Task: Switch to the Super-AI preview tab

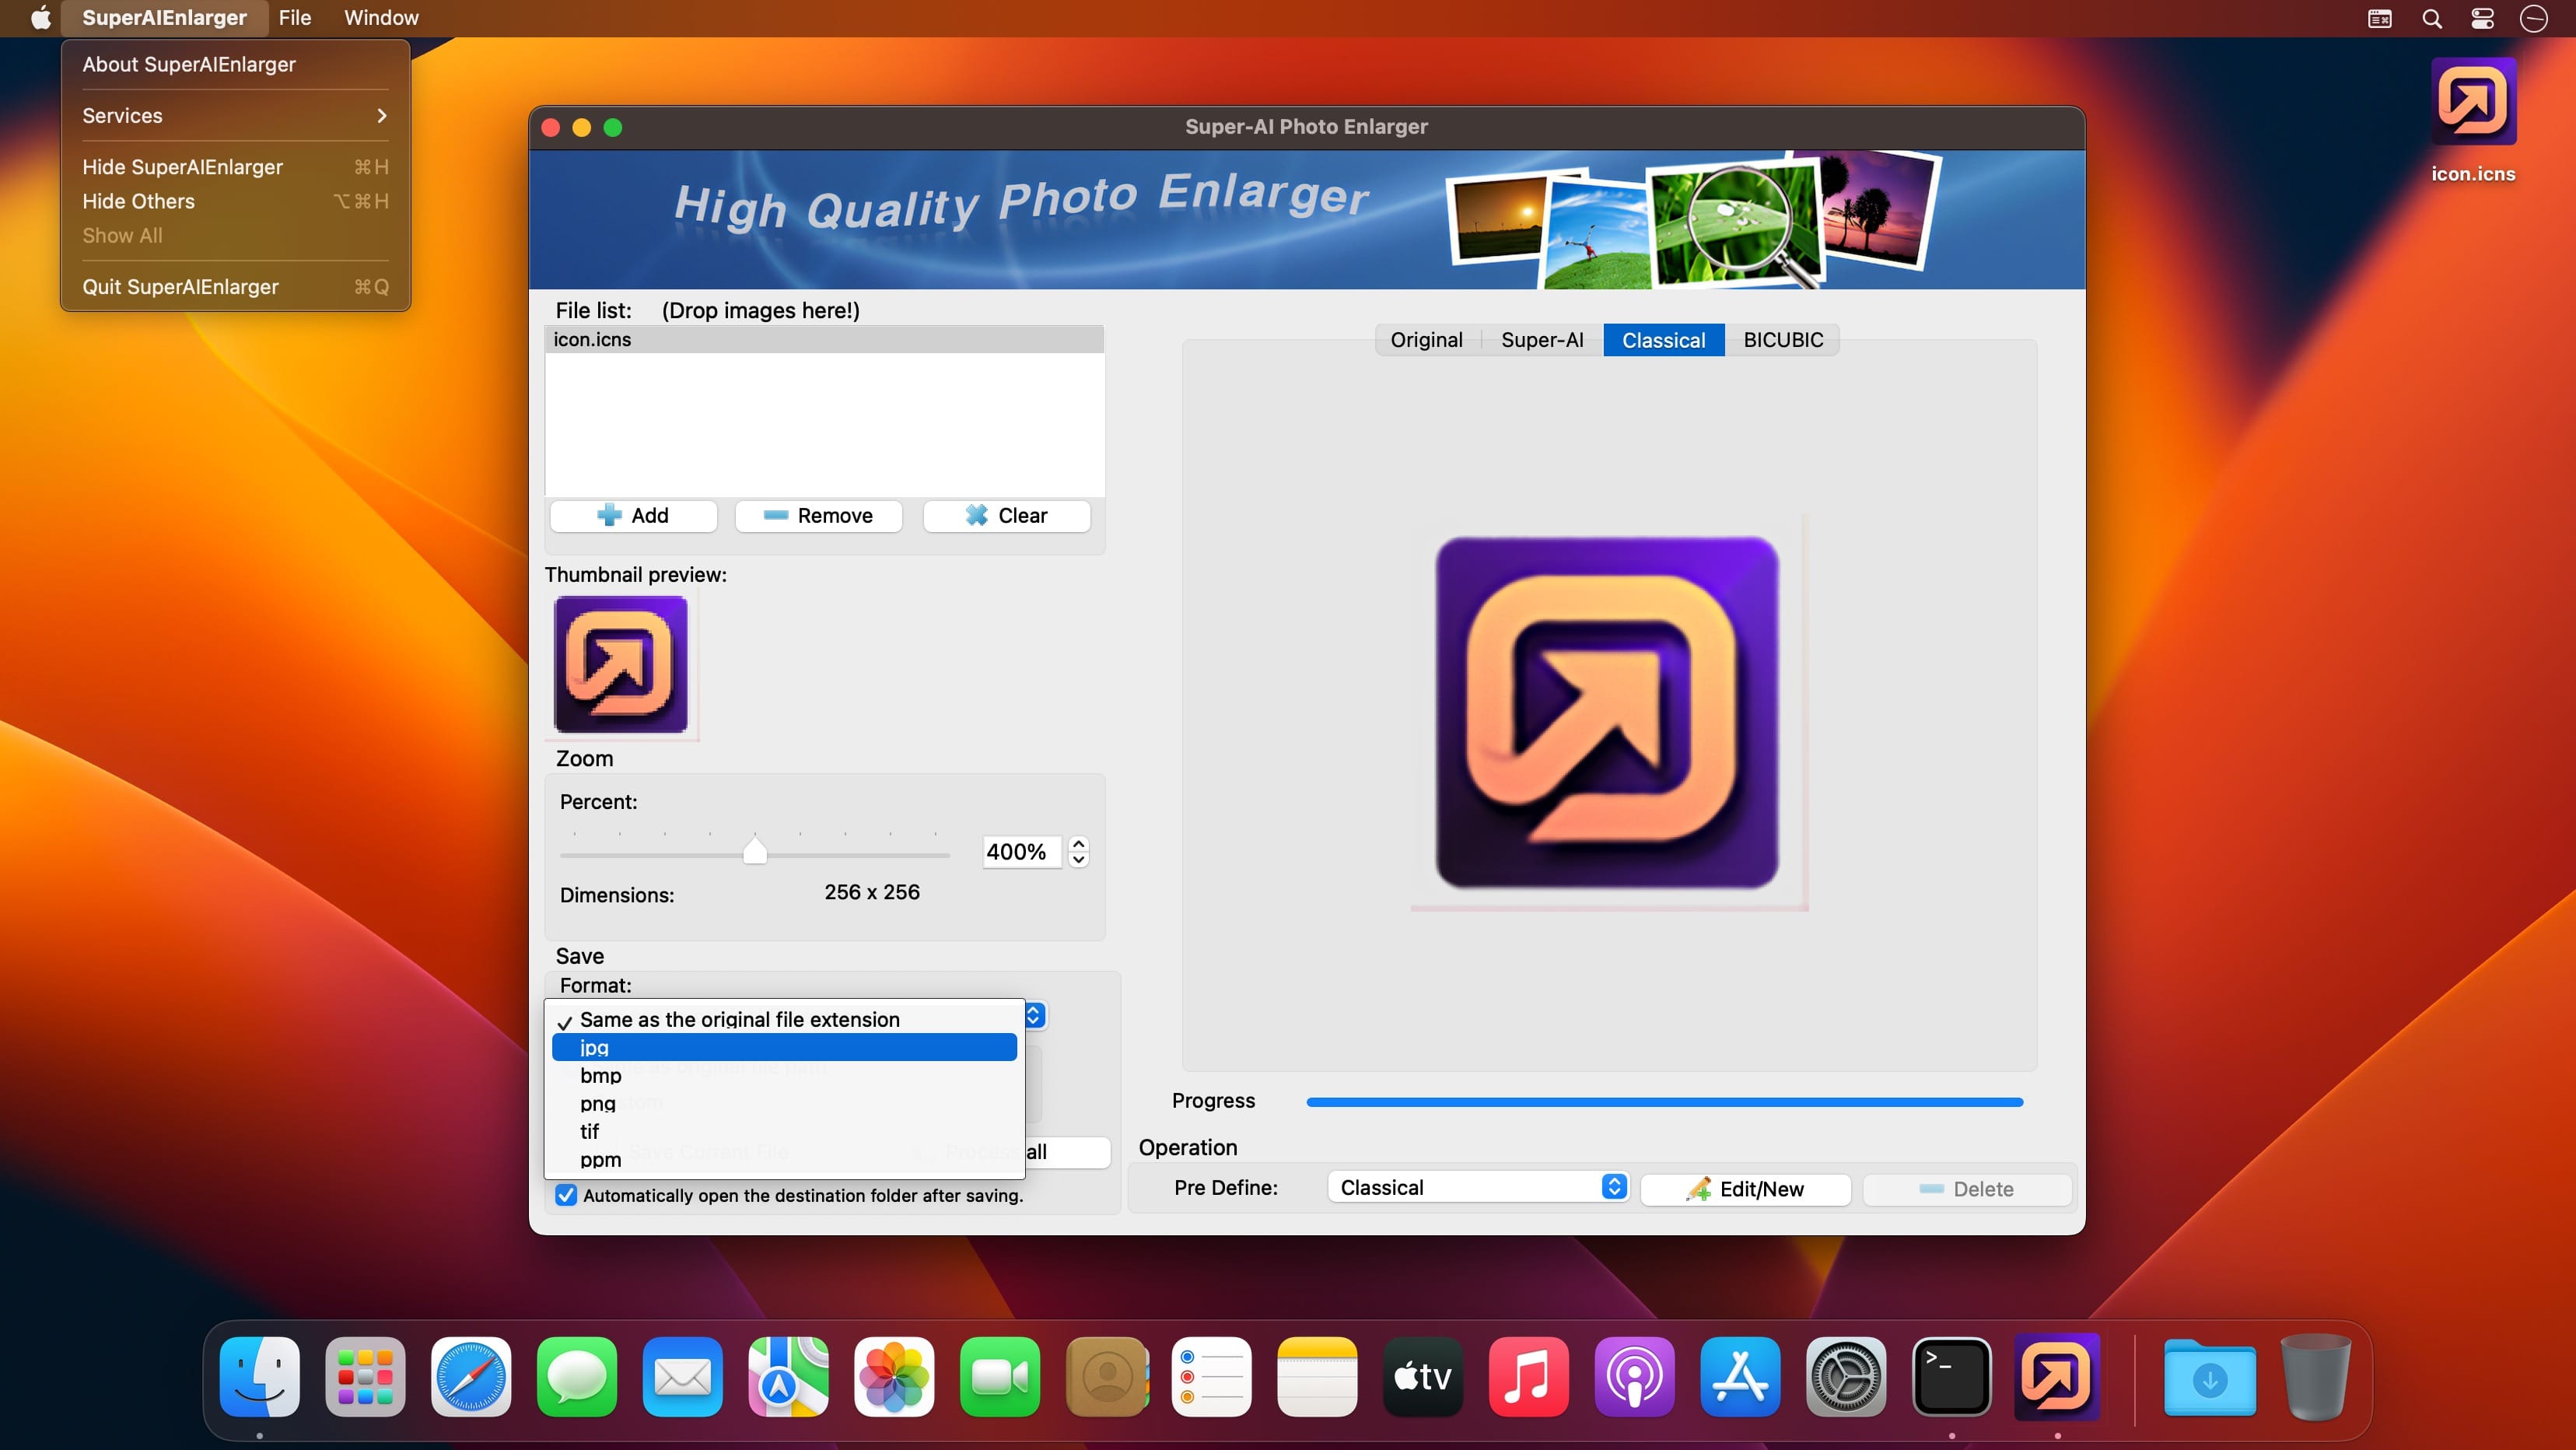Action: 1542,340
